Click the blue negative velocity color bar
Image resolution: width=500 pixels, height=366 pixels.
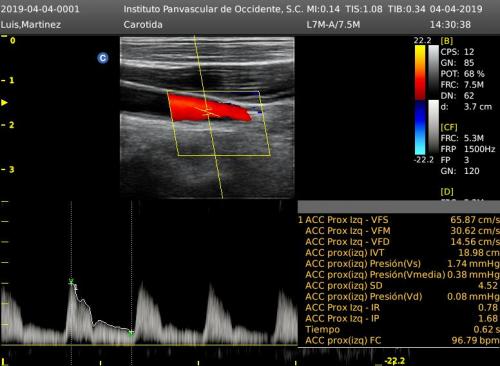click(x=420, y=127)
